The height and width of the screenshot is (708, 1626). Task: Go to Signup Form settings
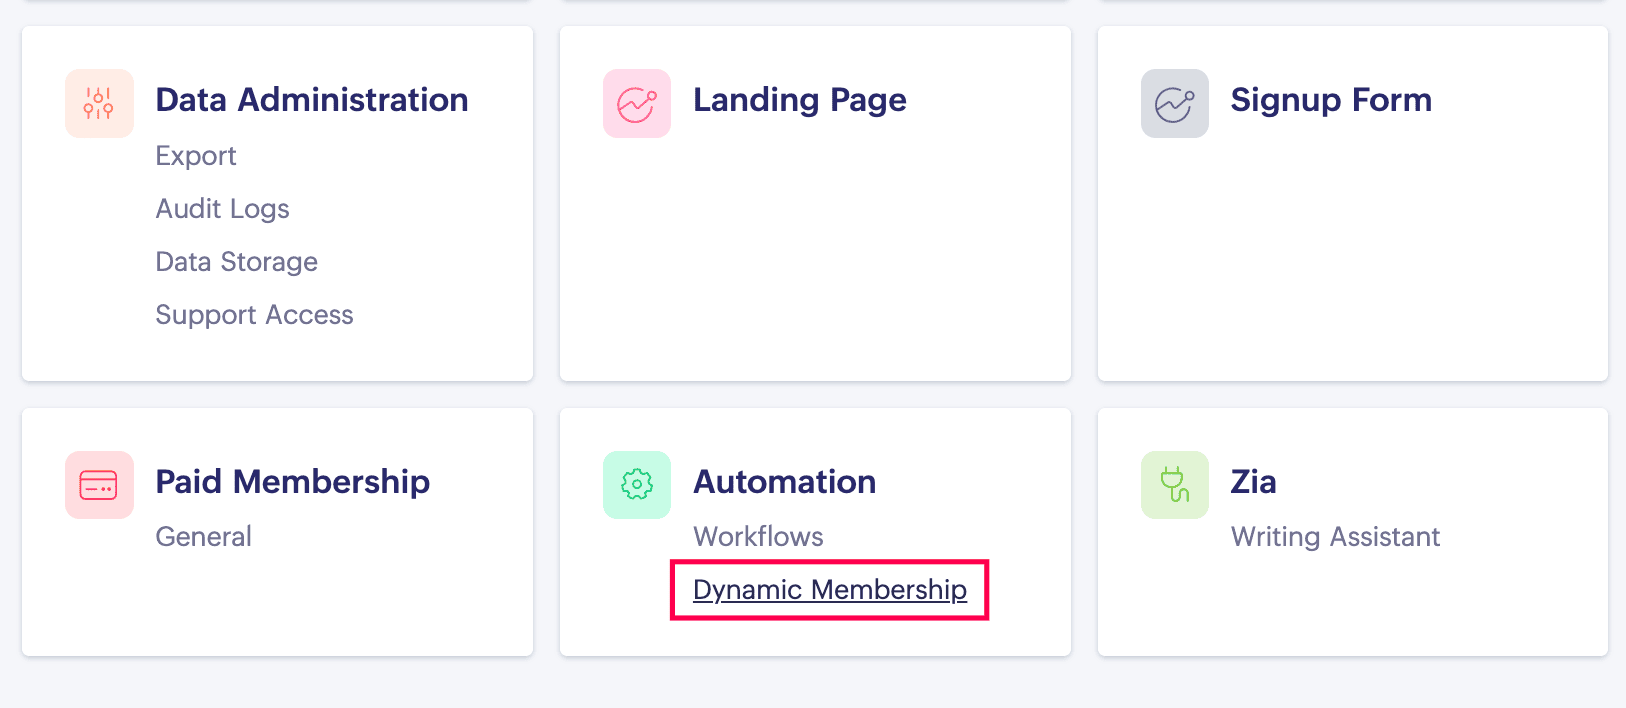pos(1331,100)
